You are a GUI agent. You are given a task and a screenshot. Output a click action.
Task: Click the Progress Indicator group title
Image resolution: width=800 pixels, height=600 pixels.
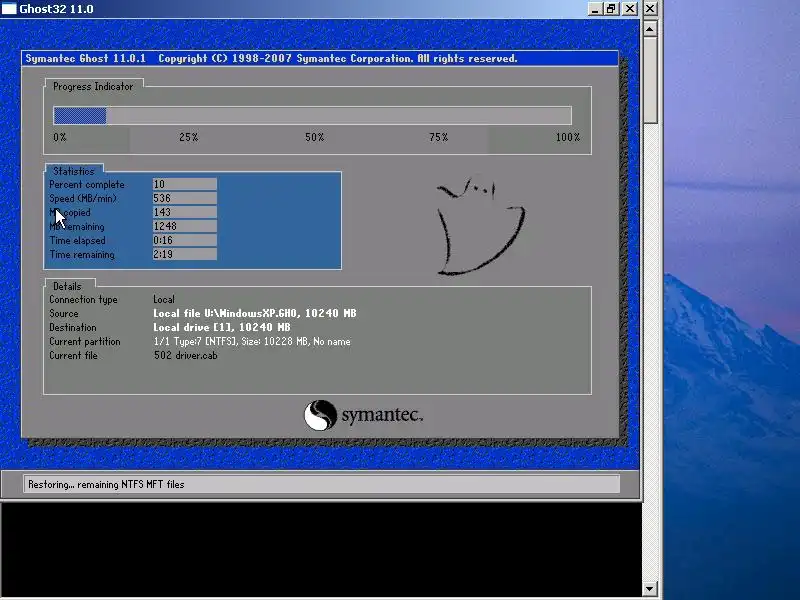pyautogui.click(x=93, y=86)
